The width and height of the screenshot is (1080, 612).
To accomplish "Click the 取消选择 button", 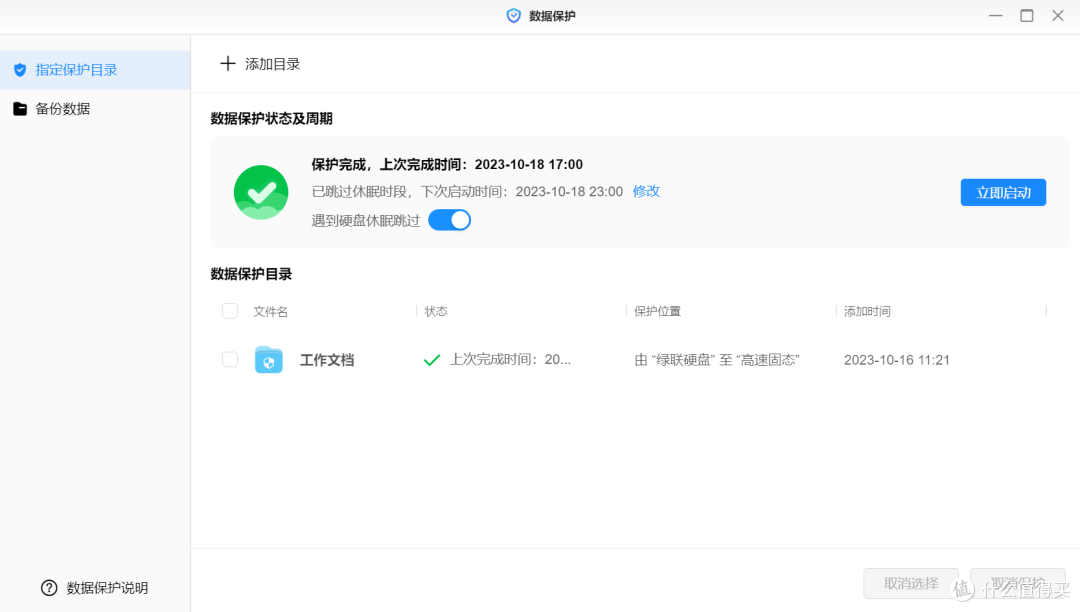I will (x=911, y=583).
